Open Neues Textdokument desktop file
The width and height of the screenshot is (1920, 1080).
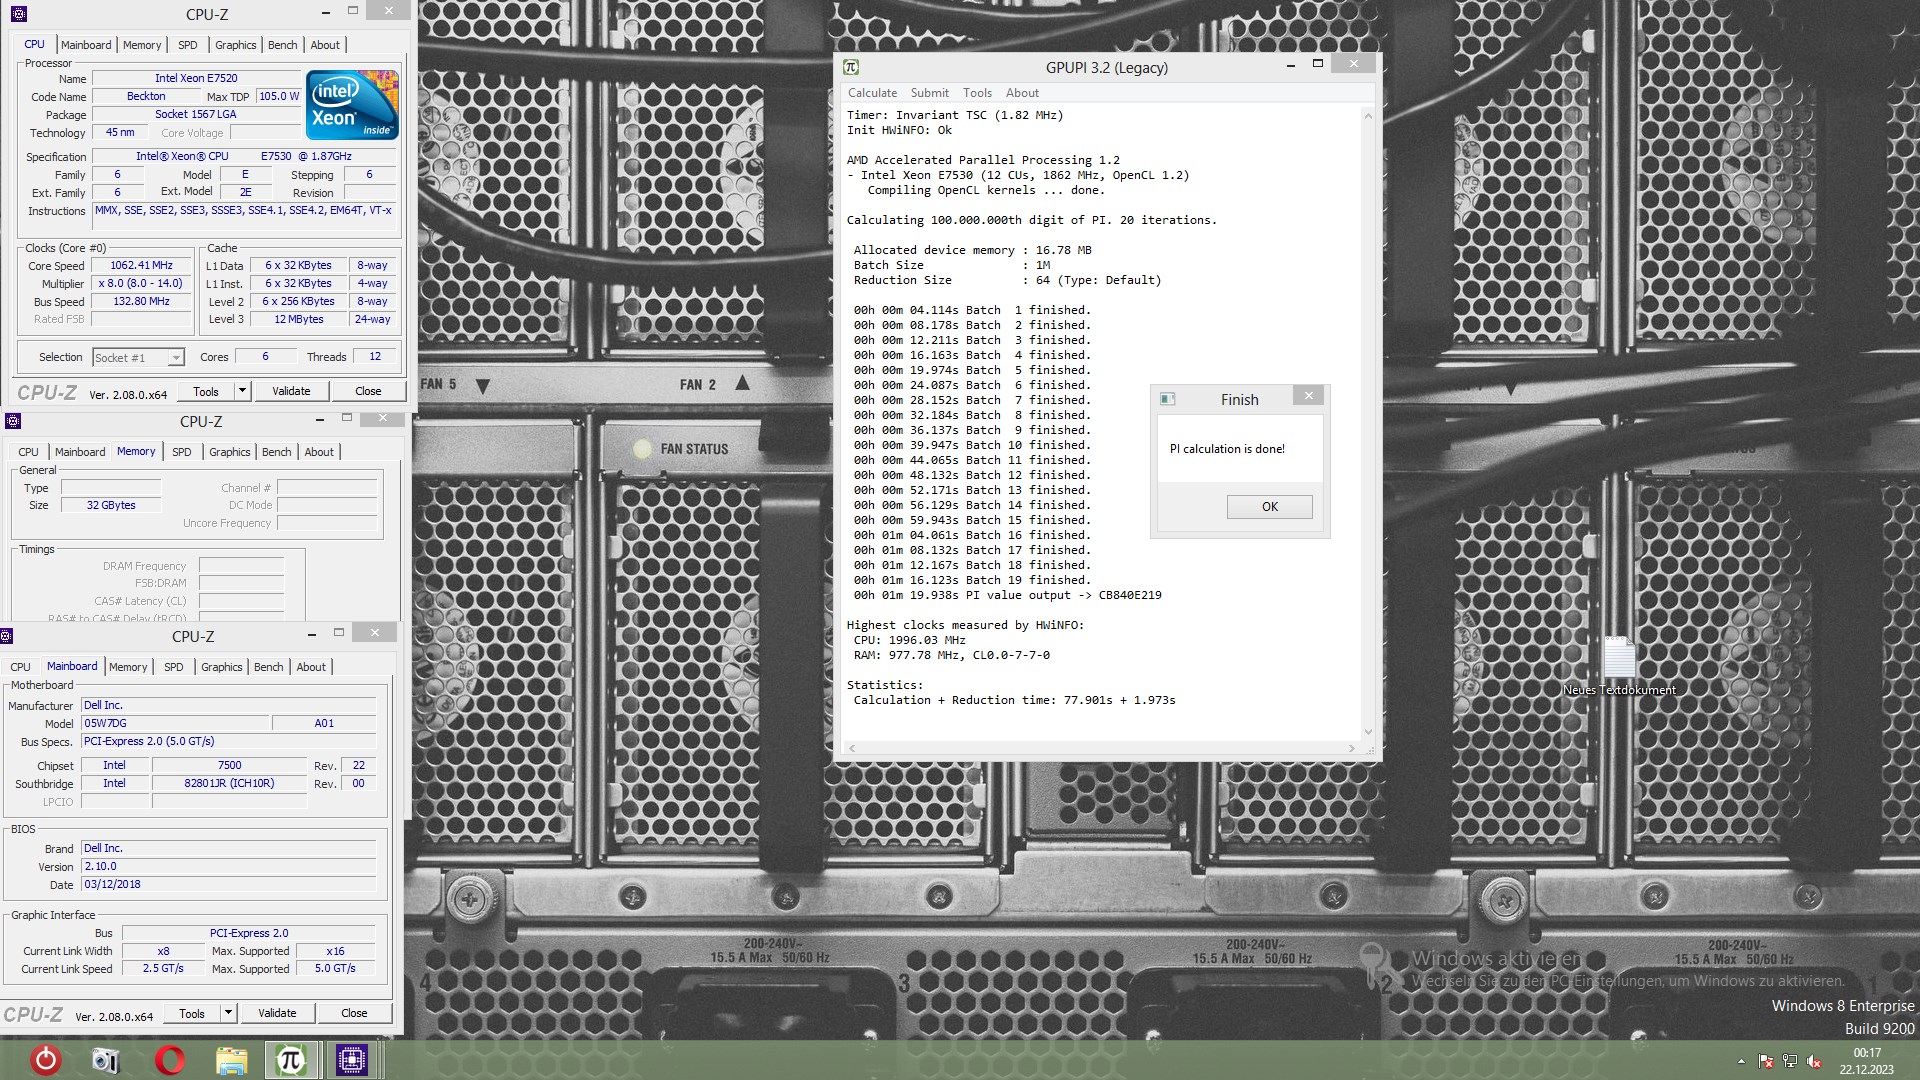click(x=1619, y=666)
